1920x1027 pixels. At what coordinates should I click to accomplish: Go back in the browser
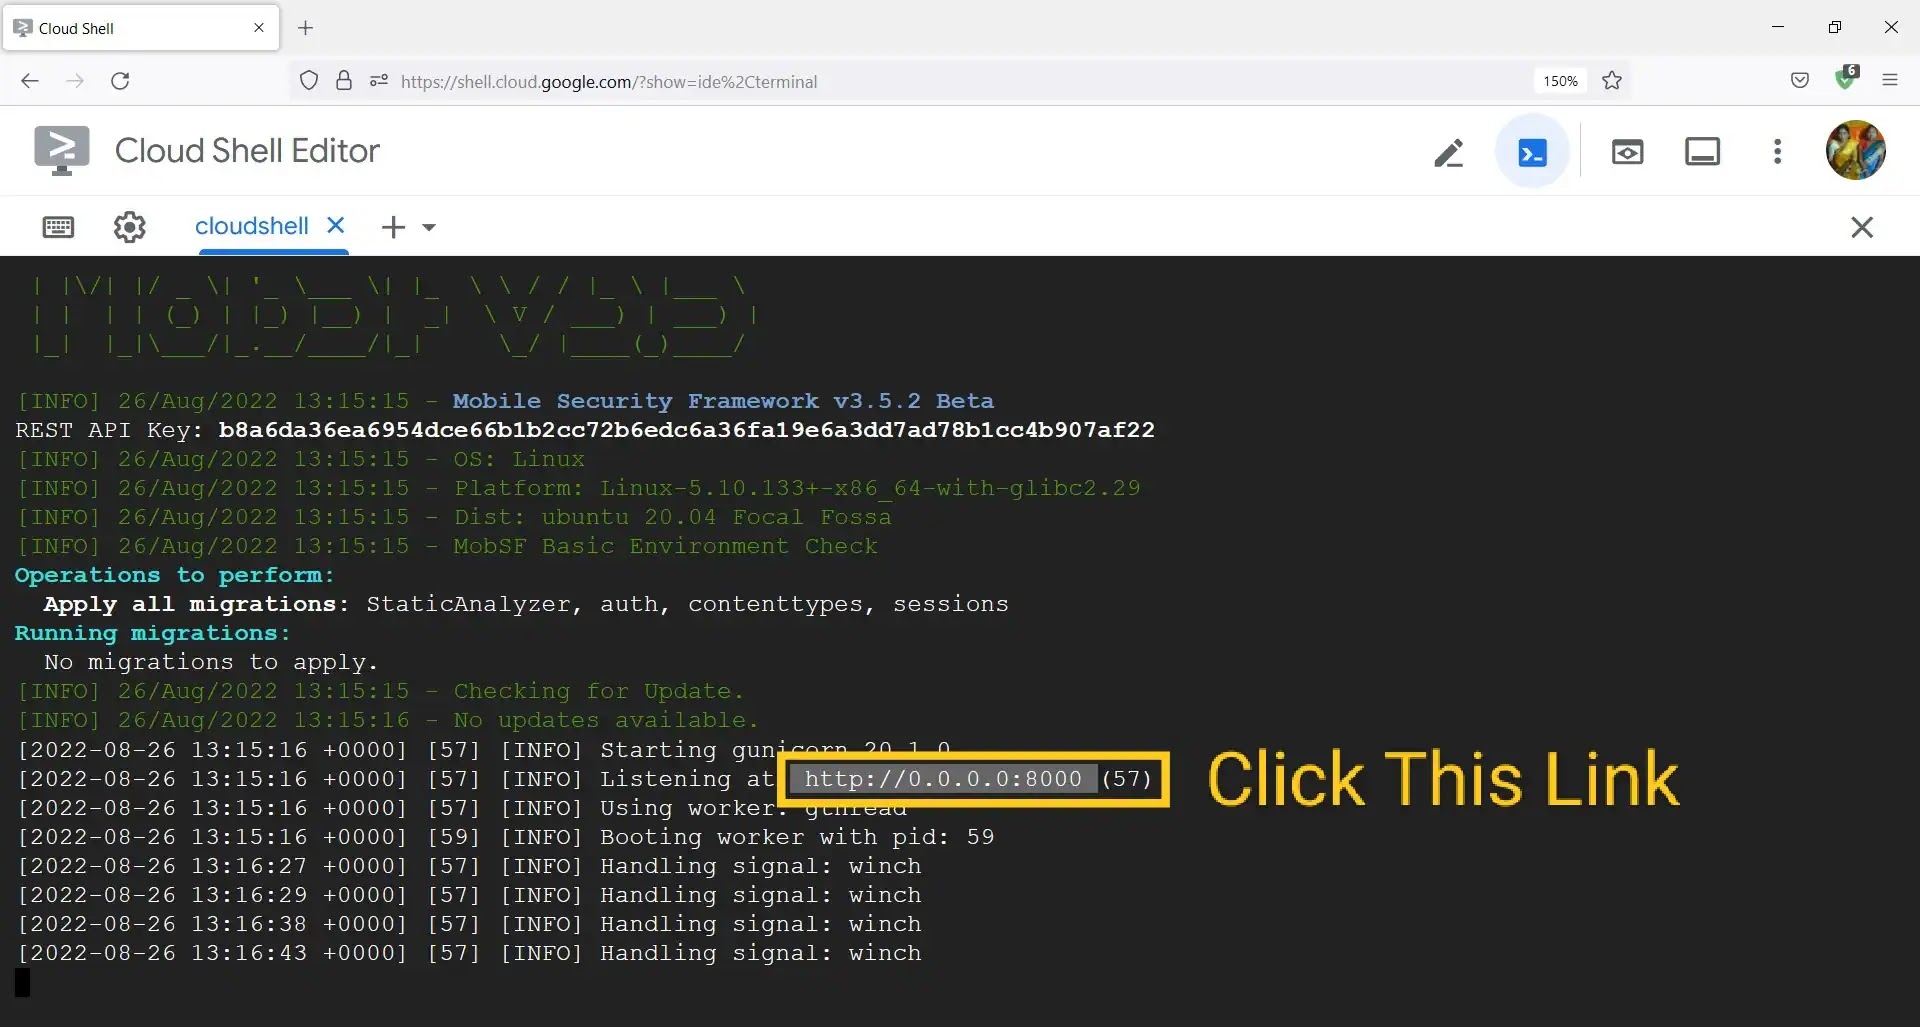(30, 81)
